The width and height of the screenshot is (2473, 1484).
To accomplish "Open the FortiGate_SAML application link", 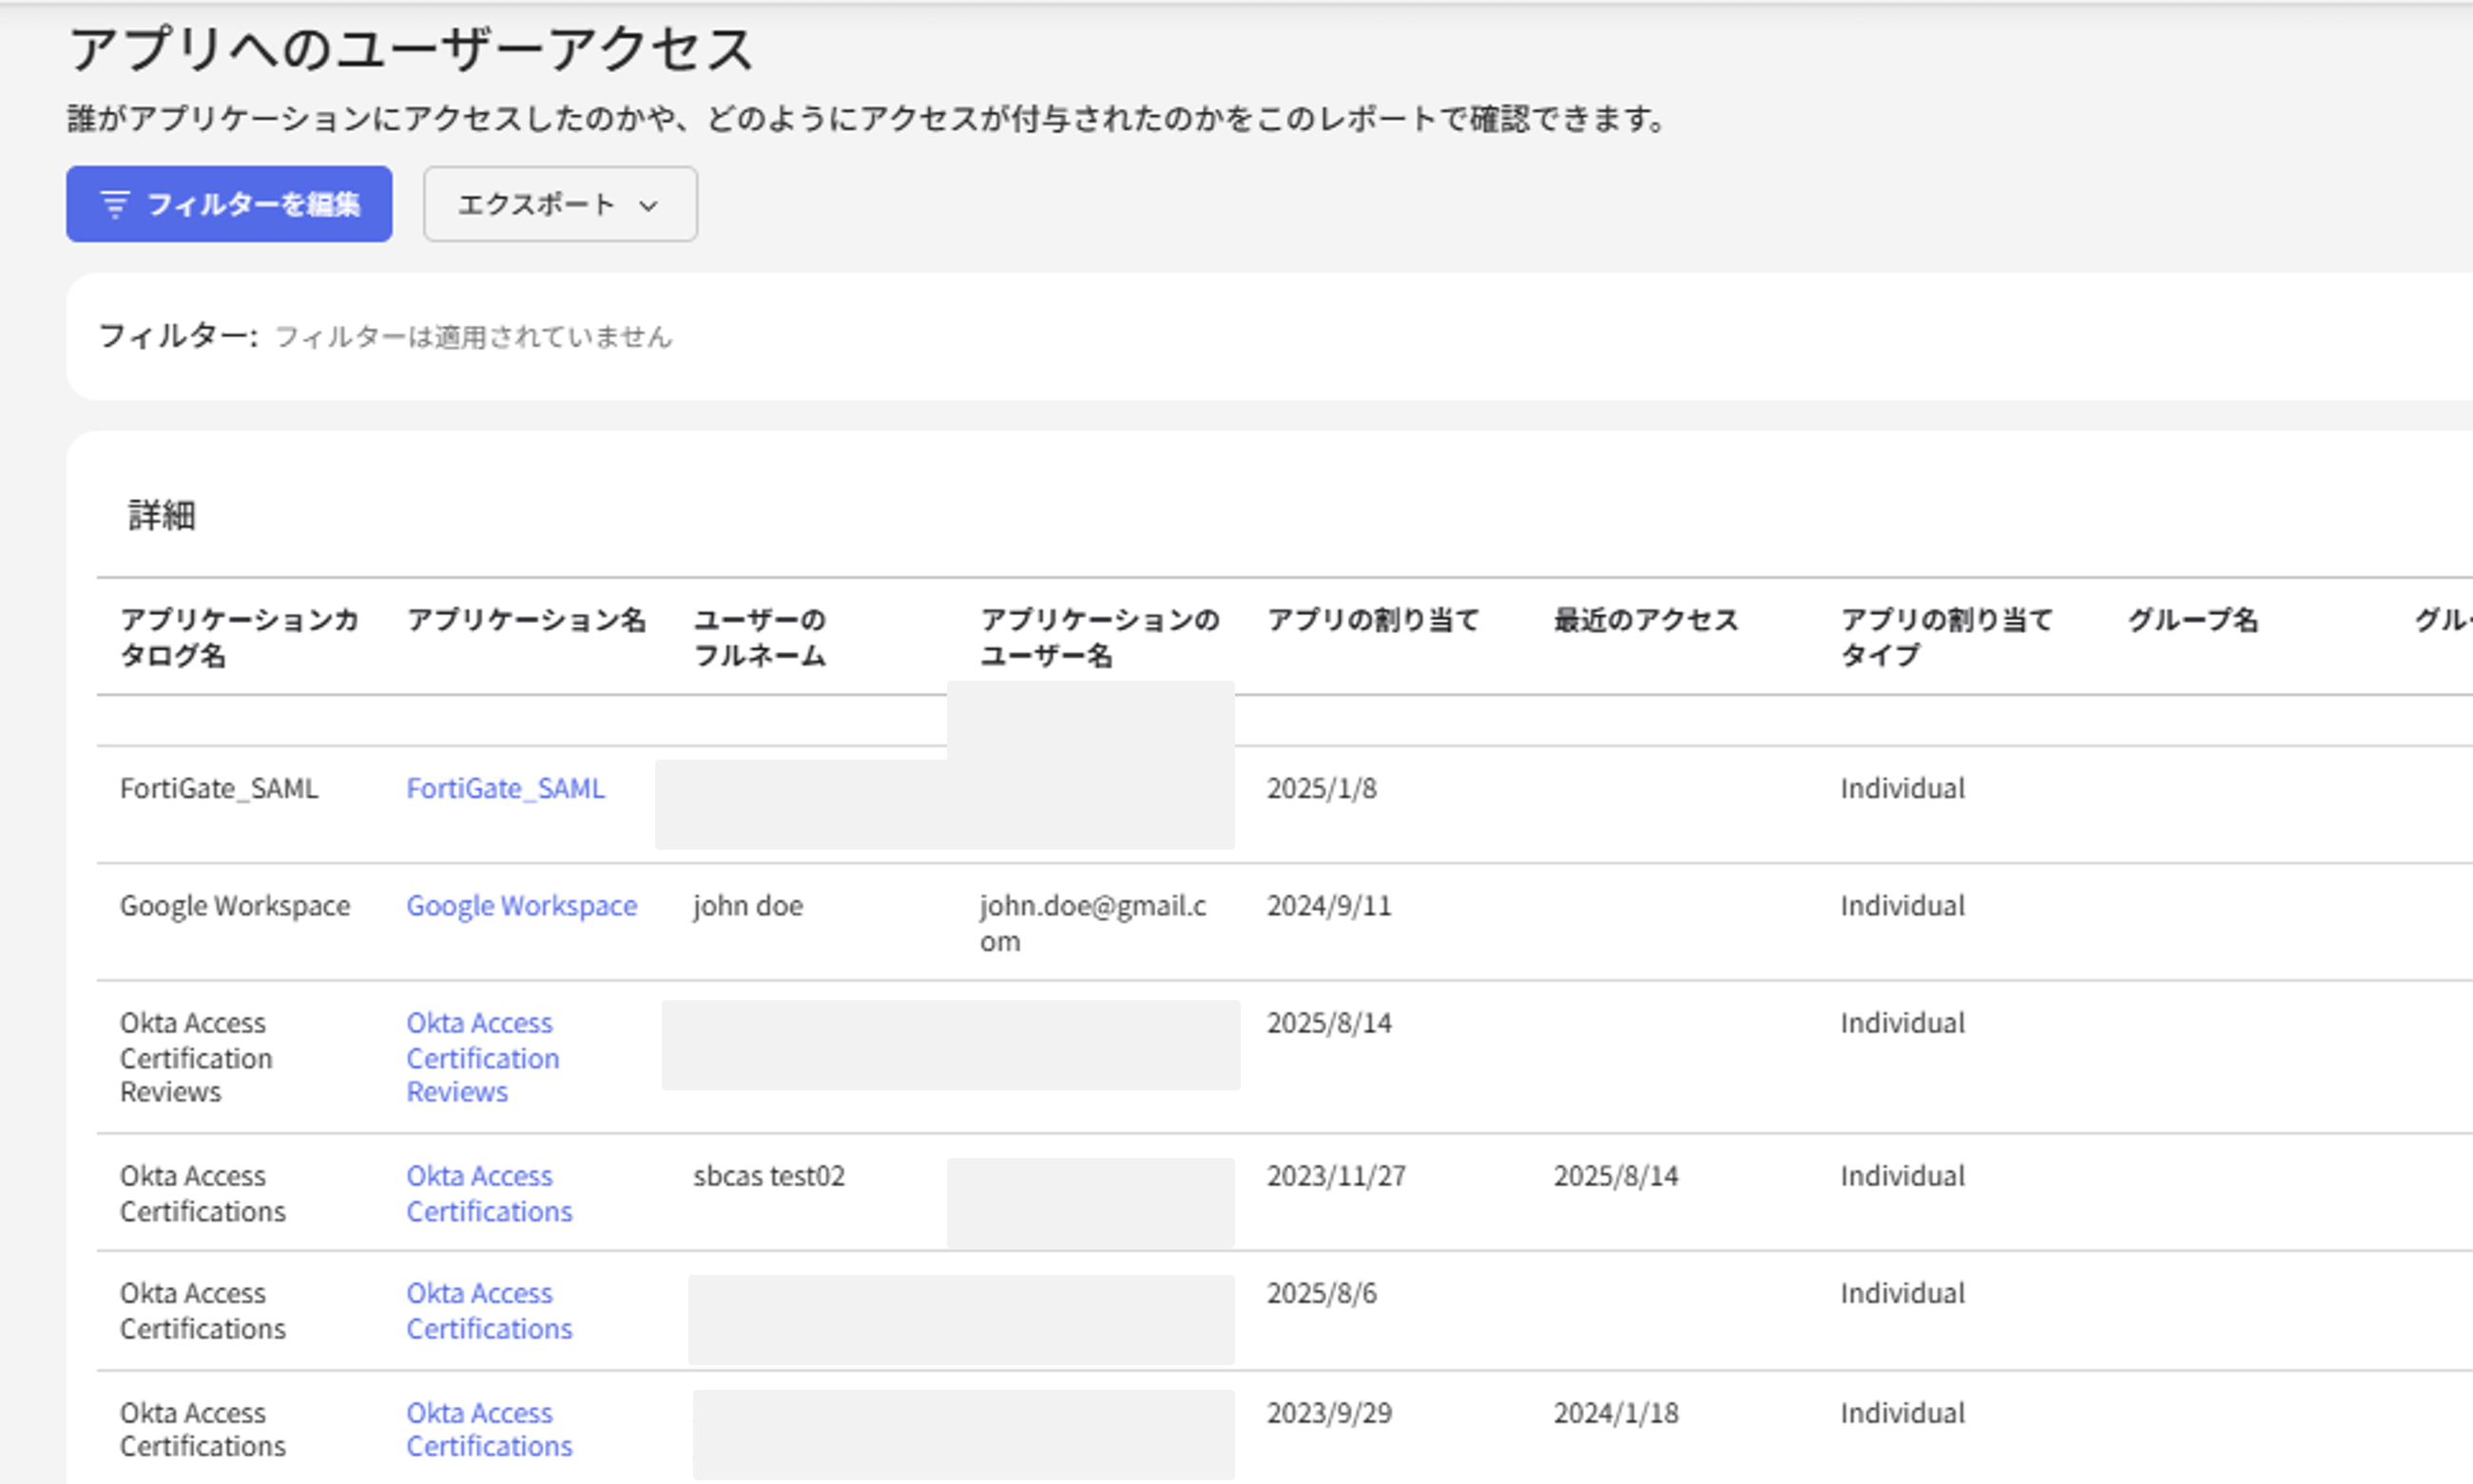I will (x=505, y=789).
